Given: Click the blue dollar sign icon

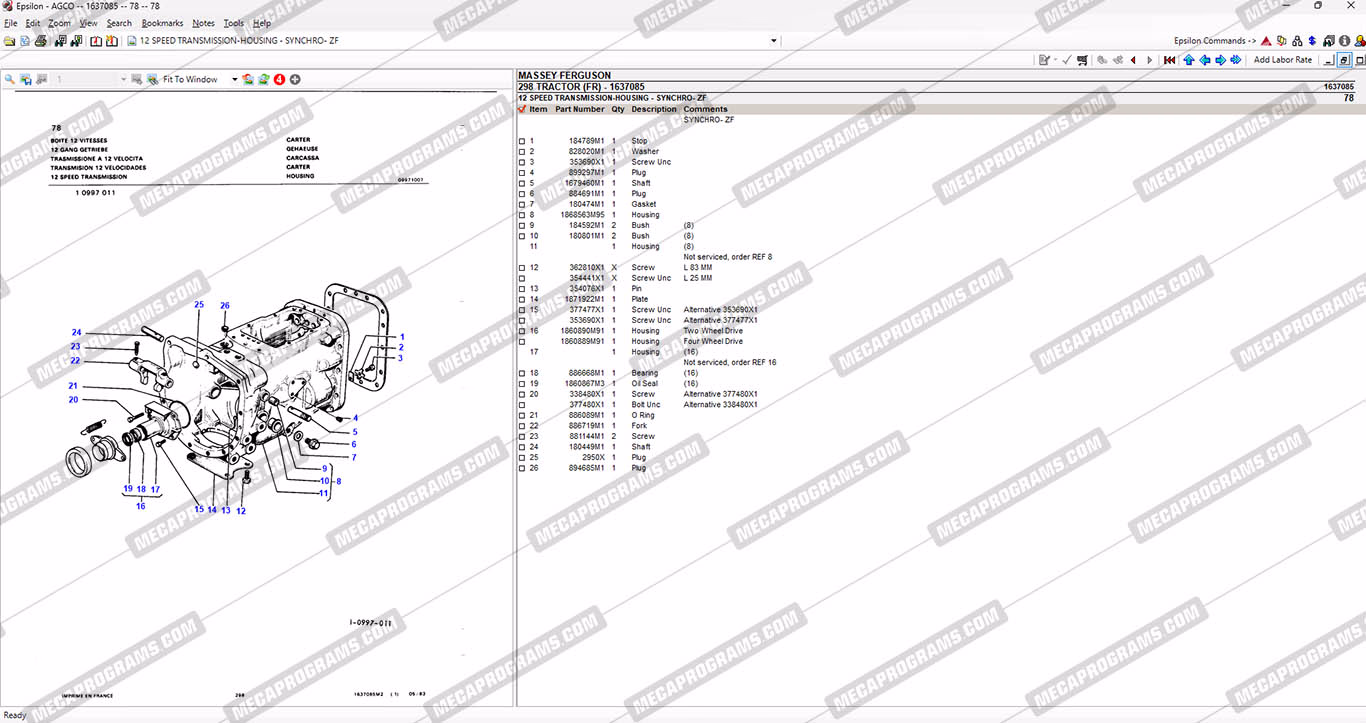Looking at the screenshot, I should 1311,41.
